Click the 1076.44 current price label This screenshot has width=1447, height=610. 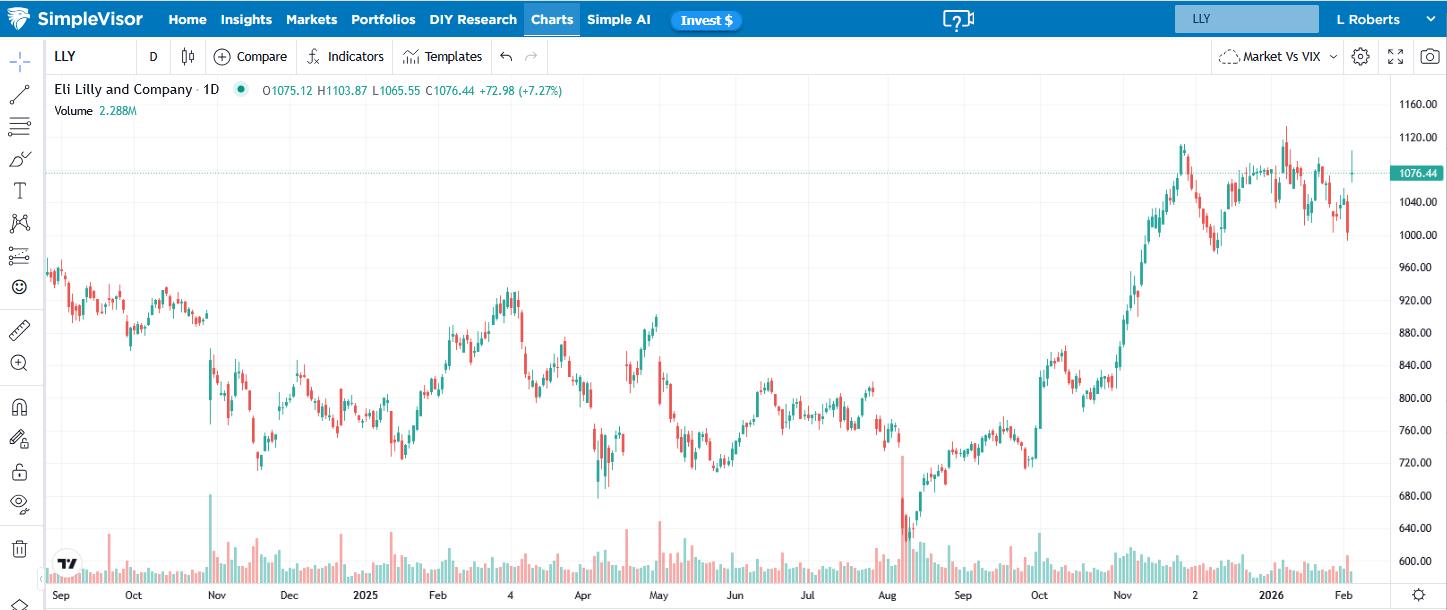pos(1418,173)
